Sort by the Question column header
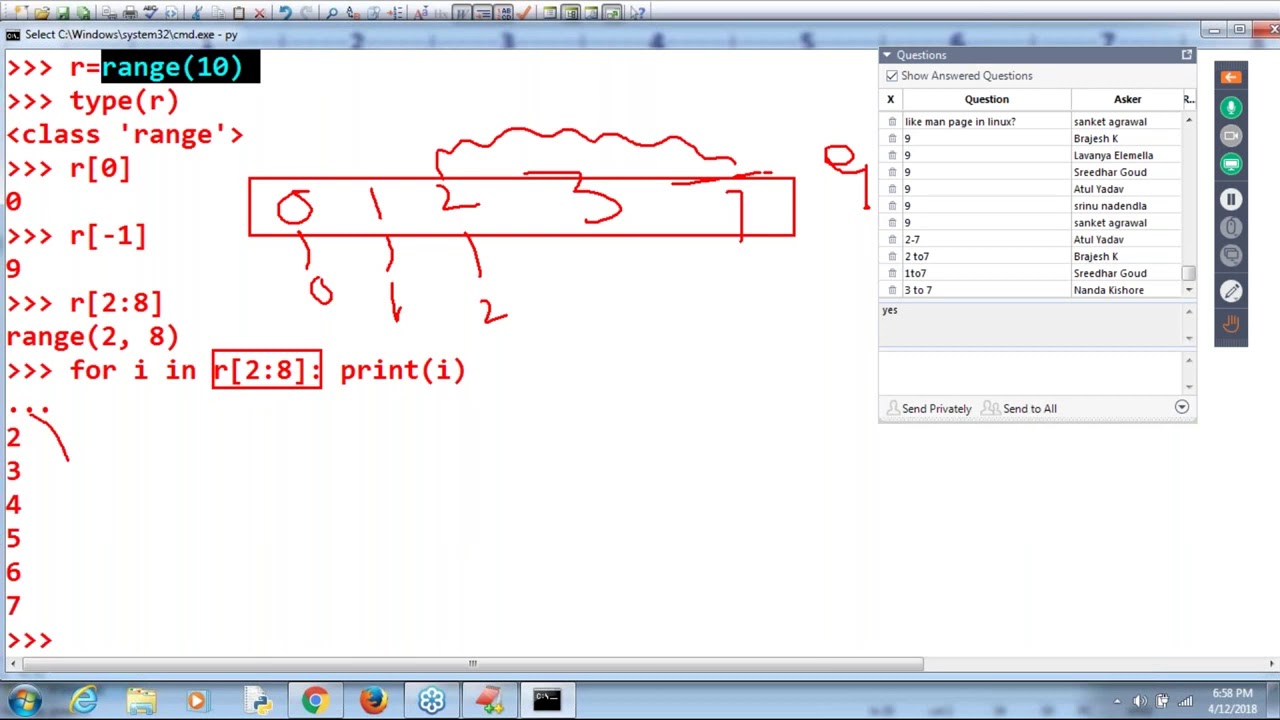1280x720 pixels. click(x=986, y=99)
